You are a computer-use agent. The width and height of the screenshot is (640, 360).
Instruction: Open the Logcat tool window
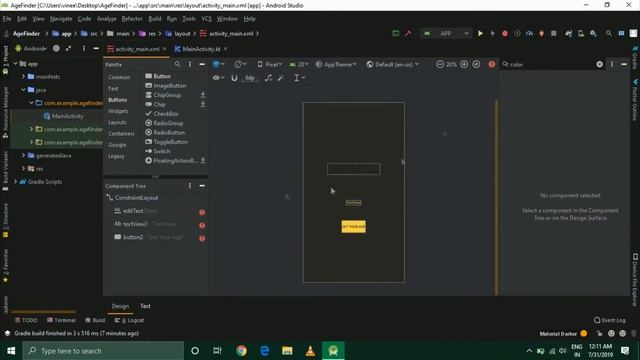(x=129, y=320)
